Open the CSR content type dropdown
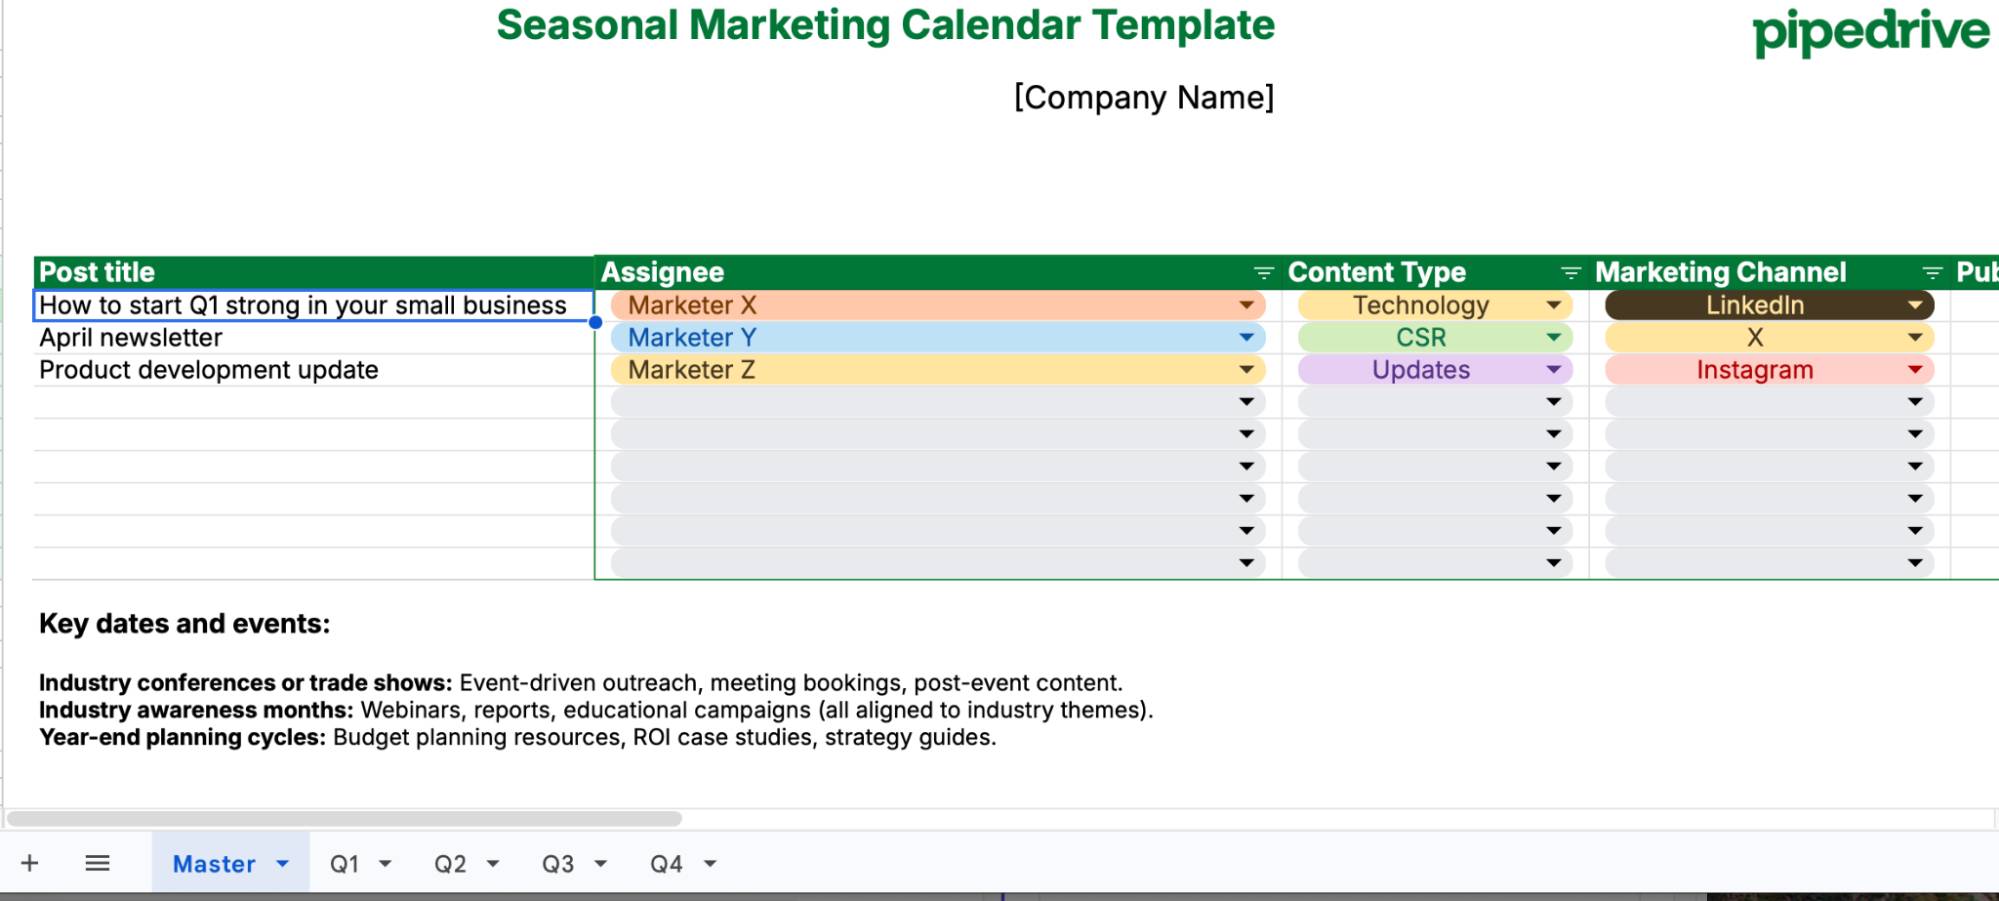1999x901 pixels. click(x=1553, y=337)
